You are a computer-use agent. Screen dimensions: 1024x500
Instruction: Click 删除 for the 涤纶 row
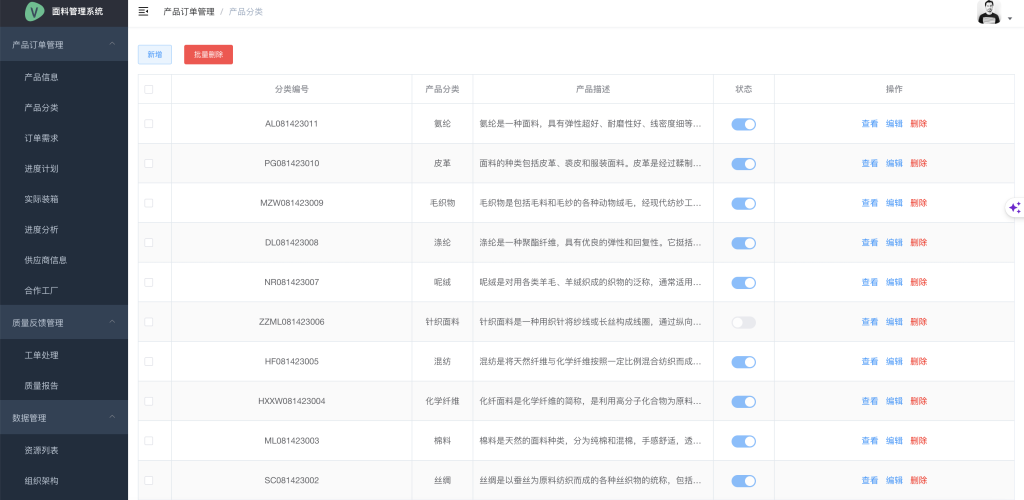pyautogui.click(x=918, y=243)
